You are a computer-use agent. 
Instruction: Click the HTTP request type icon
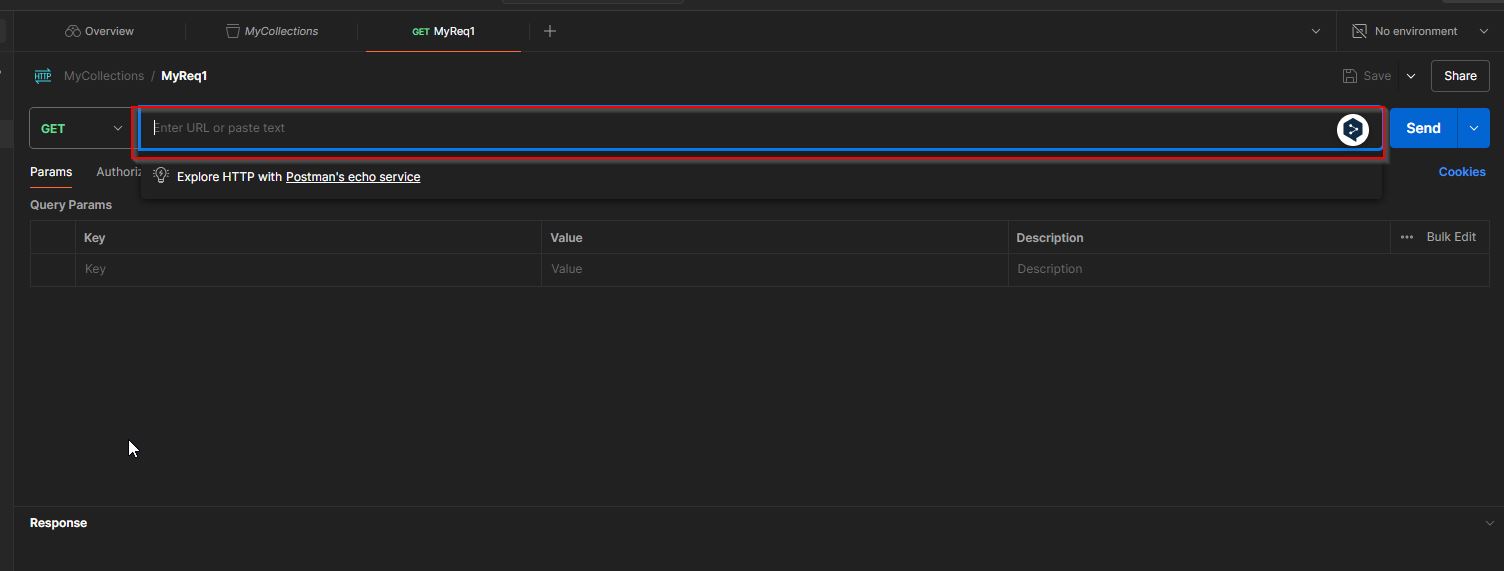click(43, 76)
